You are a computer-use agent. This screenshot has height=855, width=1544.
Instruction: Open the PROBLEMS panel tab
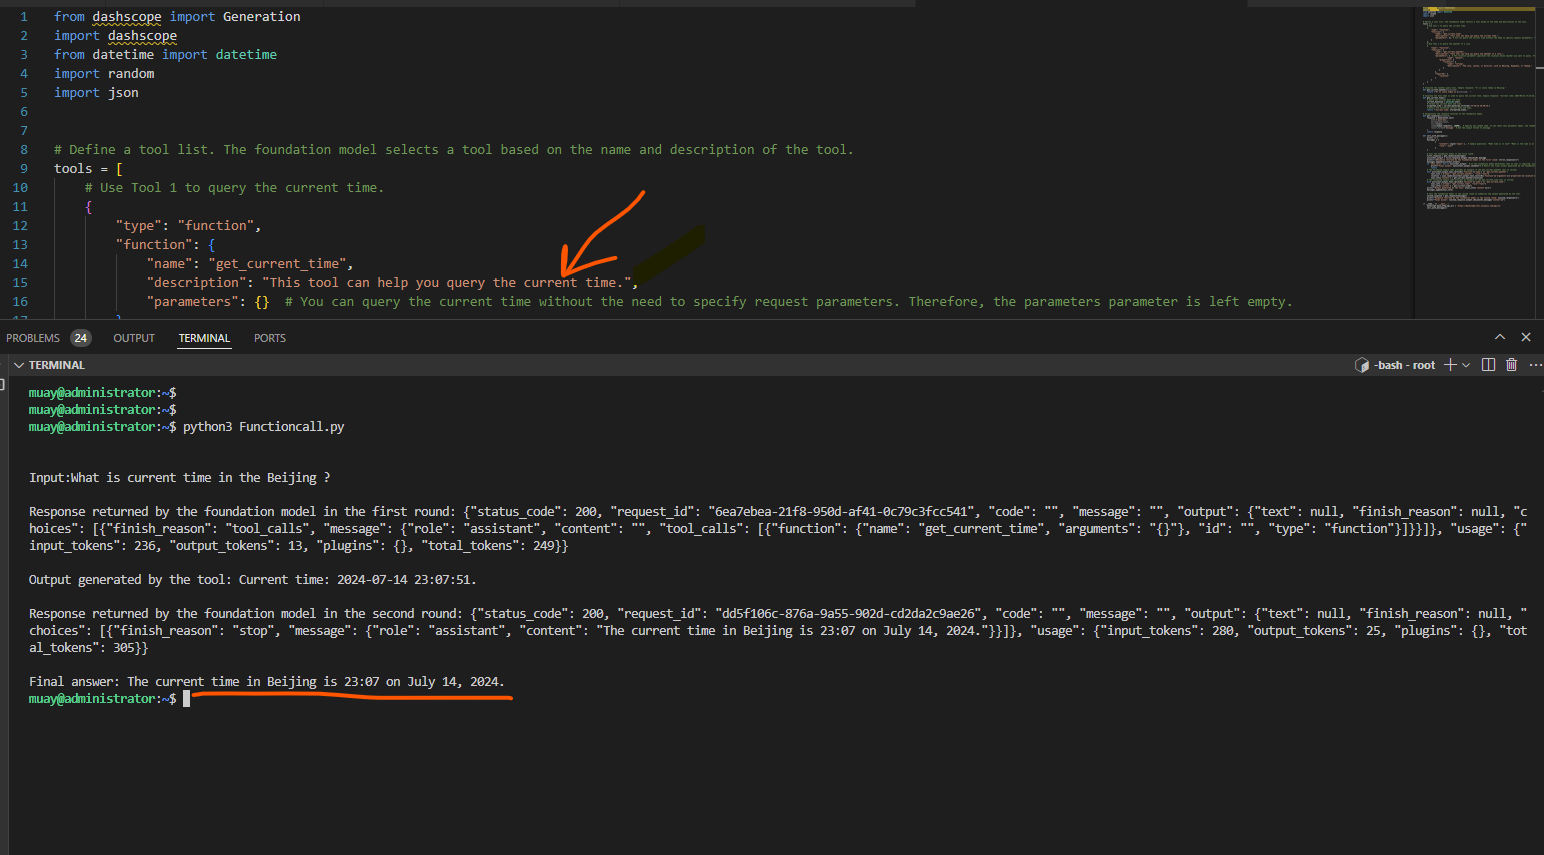[33, 338]
